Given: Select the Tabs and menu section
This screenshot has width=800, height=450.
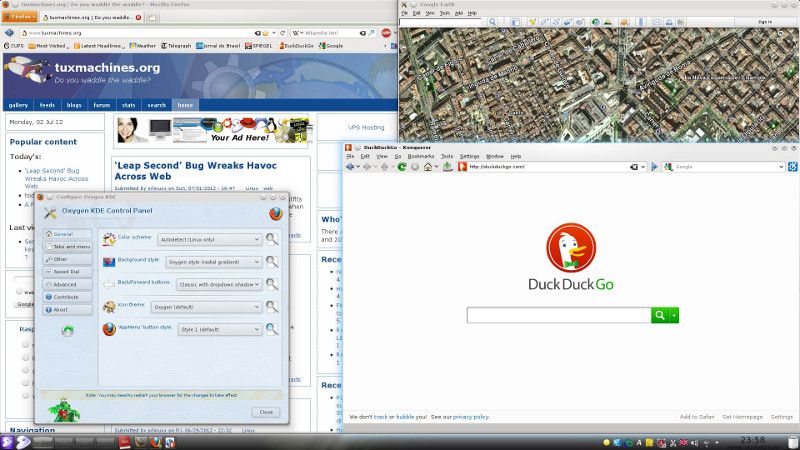Looking at the screenshot, I should click(x=67, y=246).
